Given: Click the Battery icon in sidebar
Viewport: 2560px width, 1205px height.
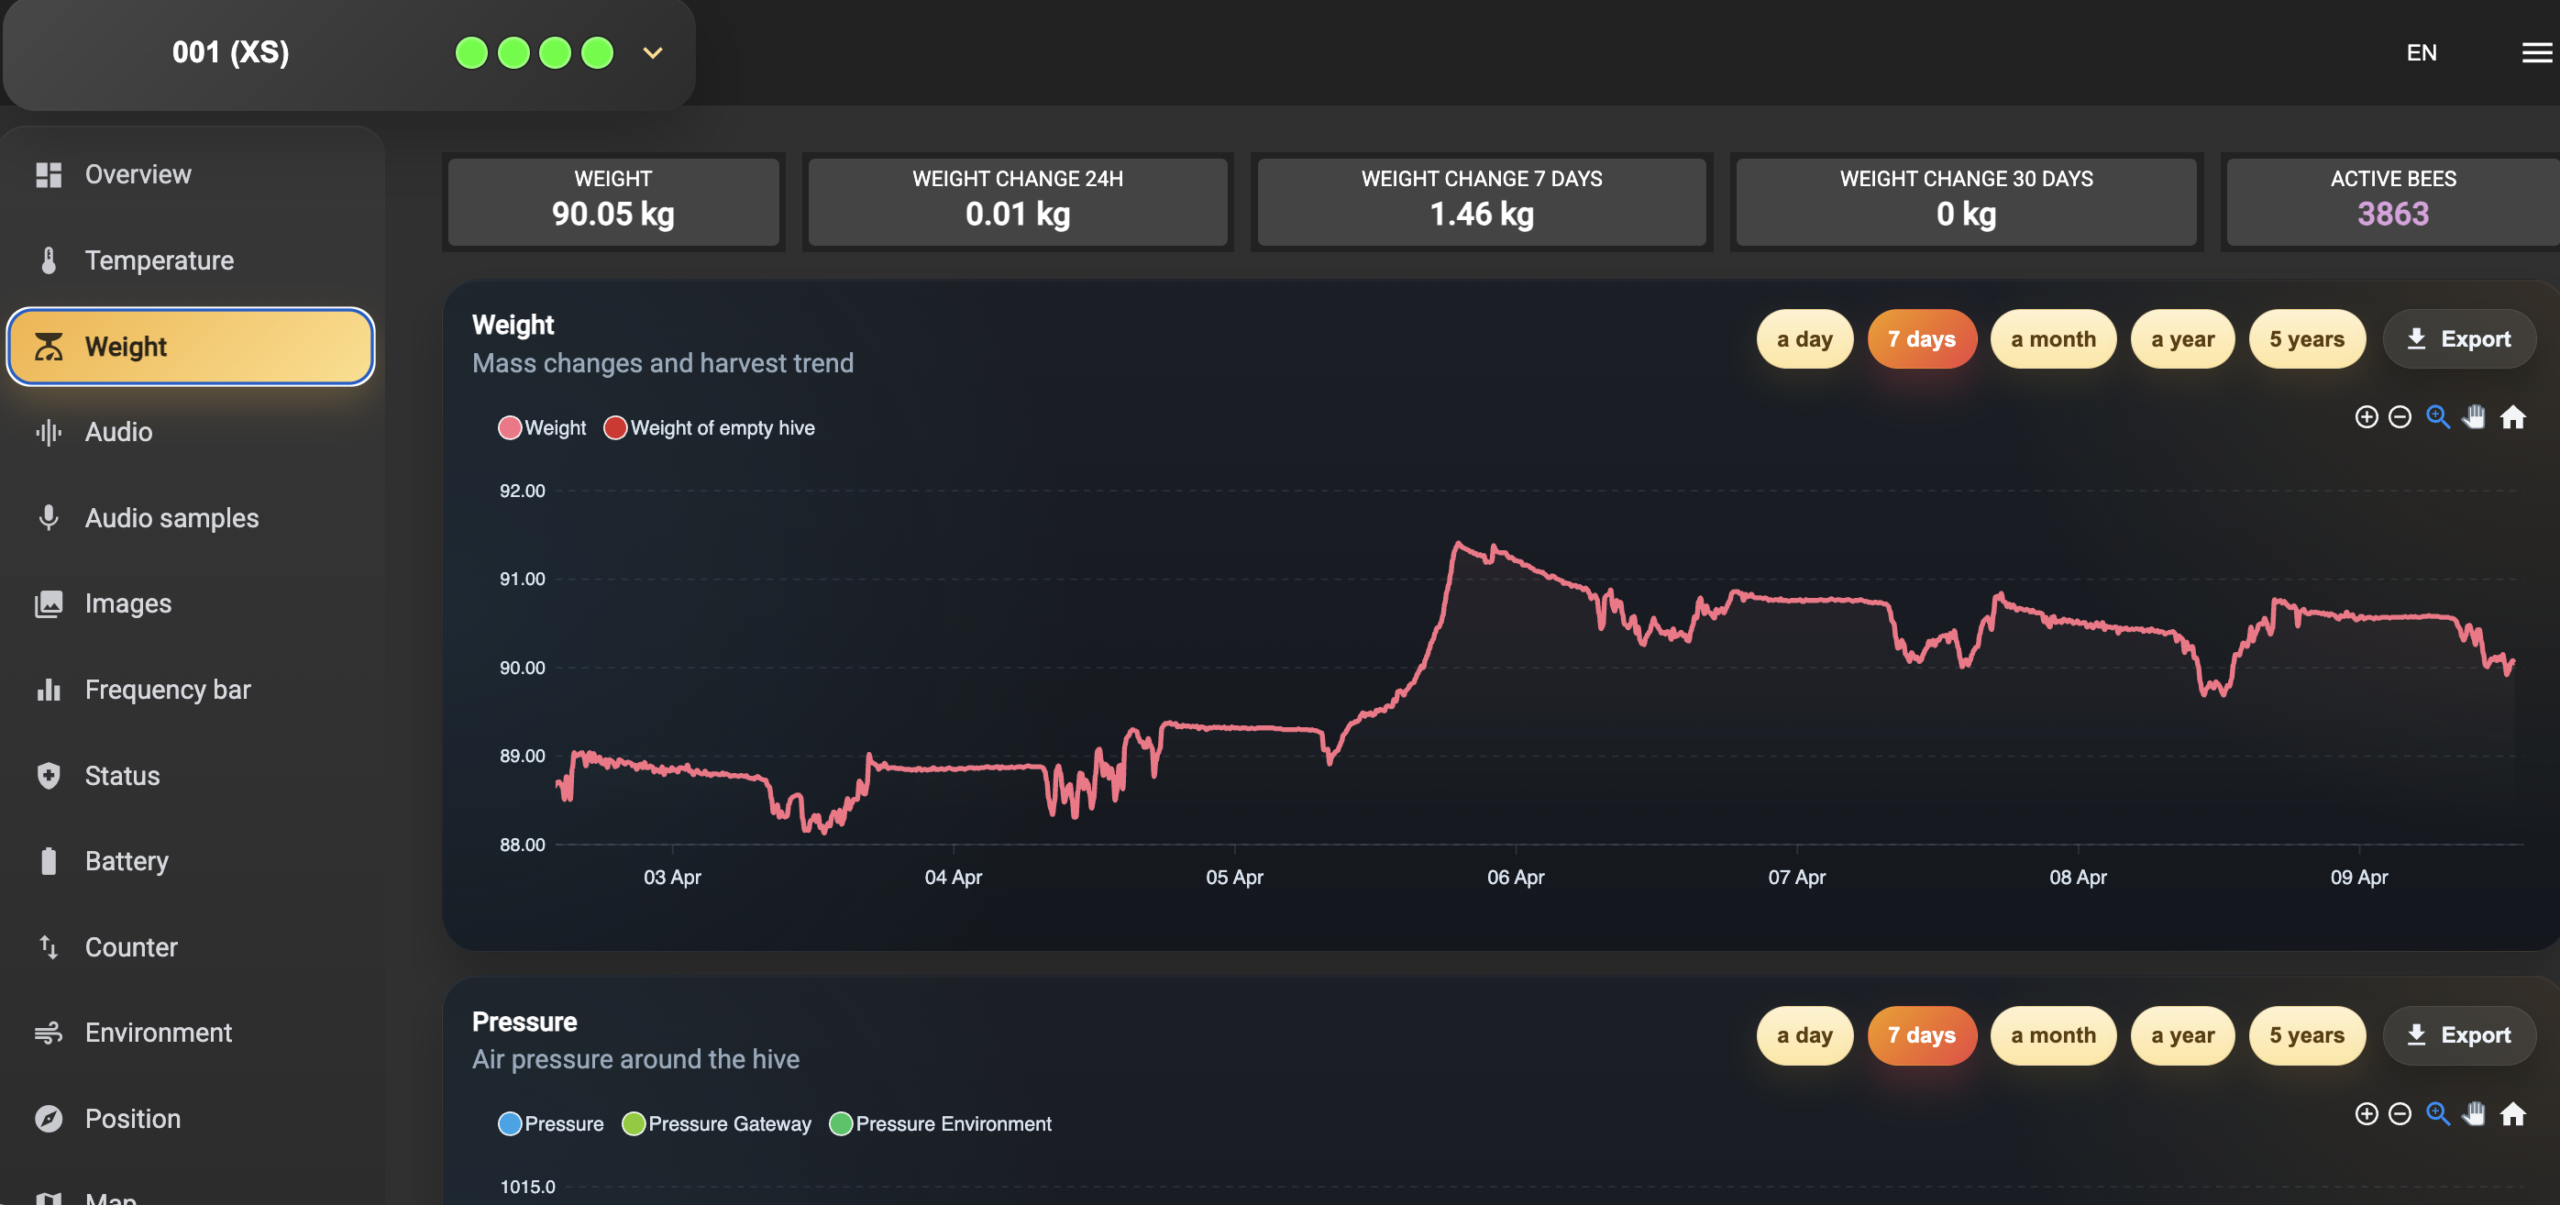Looking at the screenshot, I should point(48,861).
